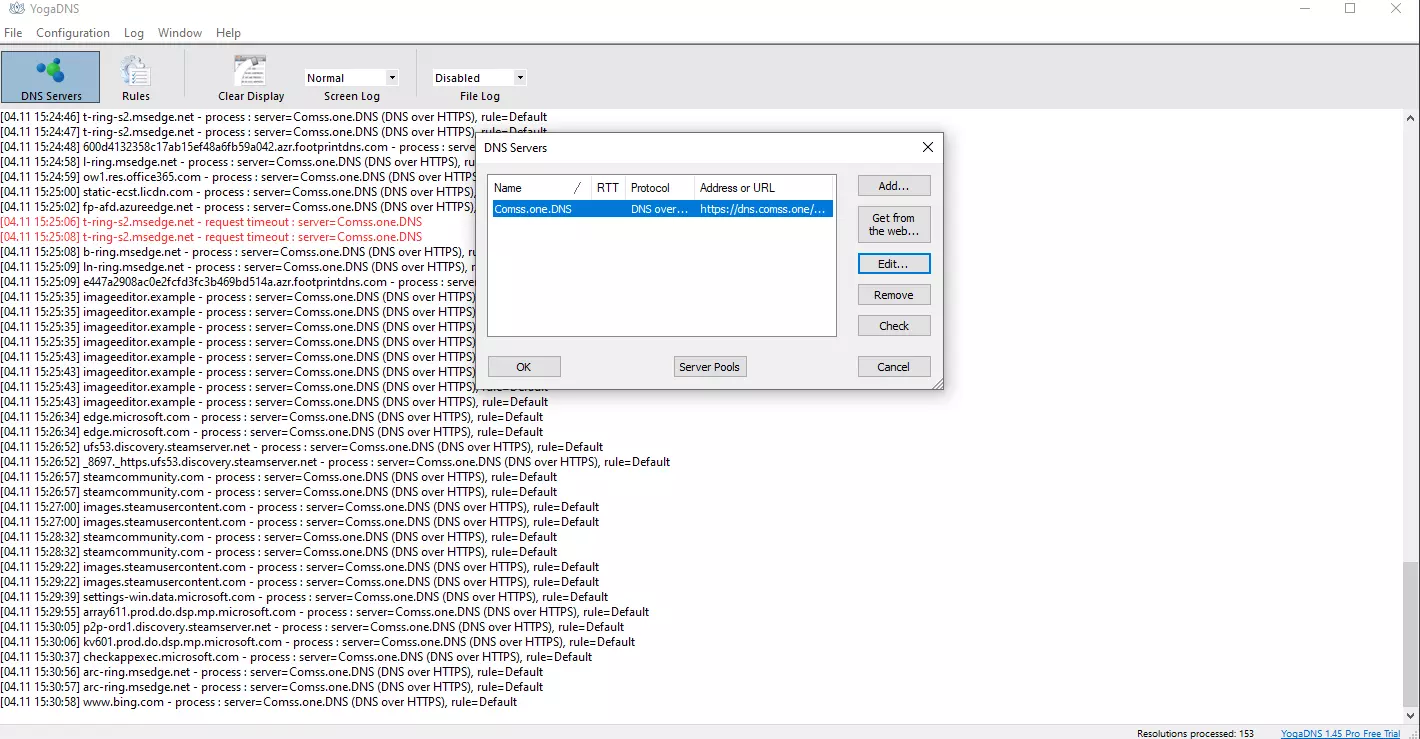
Task: Close the DNS Servers dialog with X
Action: click(928, 147)
